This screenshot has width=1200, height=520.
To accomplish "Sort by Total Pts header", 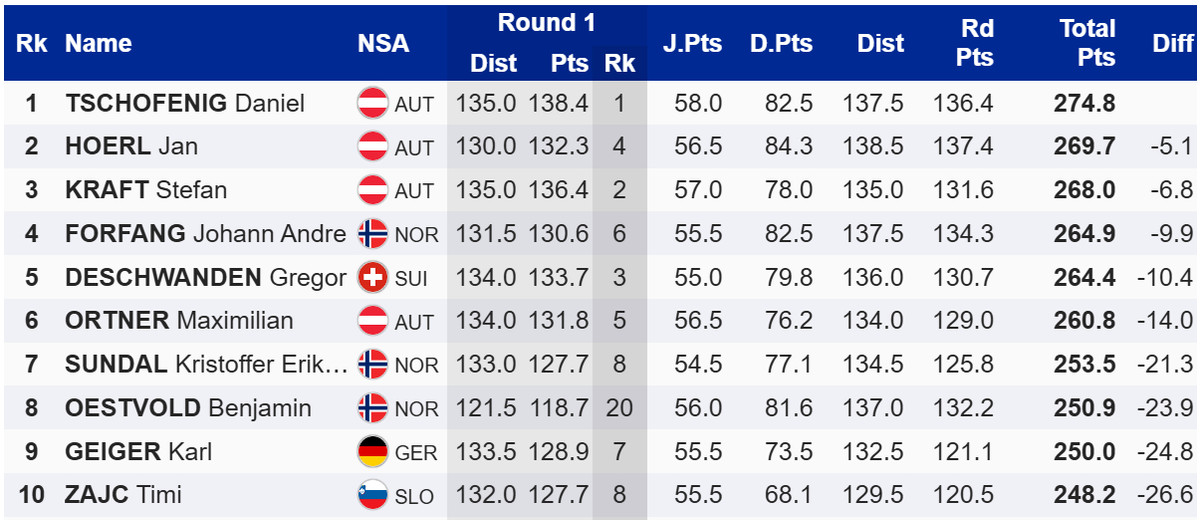I will coord(1087,43).
